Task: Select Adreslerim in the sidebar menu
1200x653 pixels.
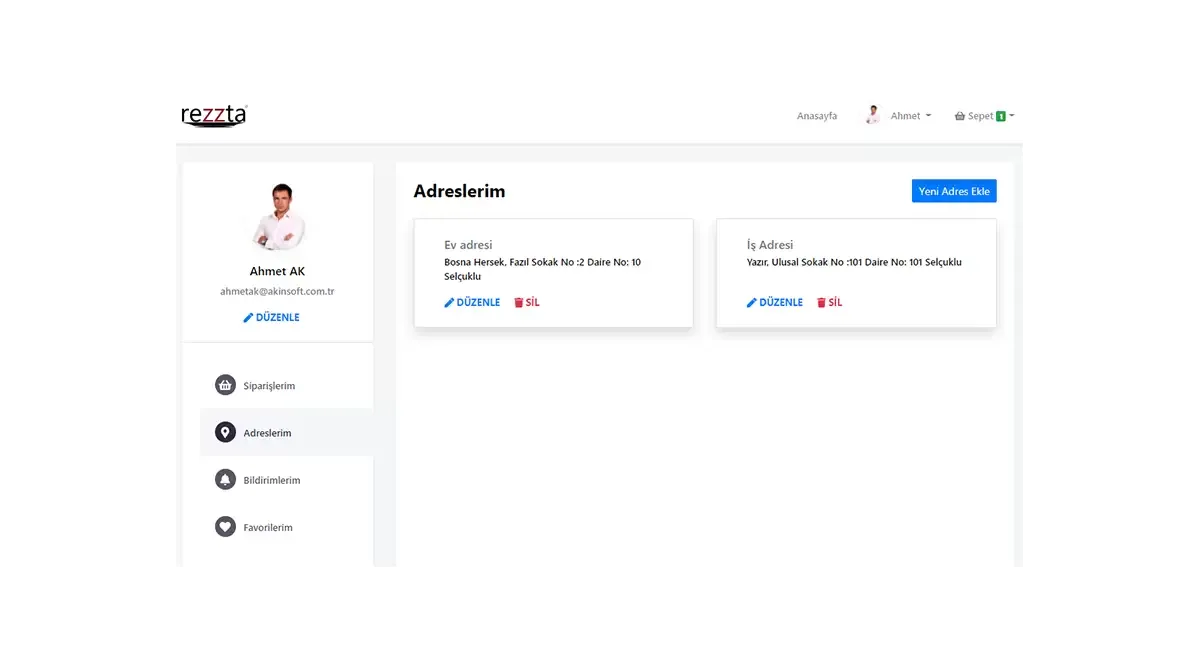Action: [287, 432]
